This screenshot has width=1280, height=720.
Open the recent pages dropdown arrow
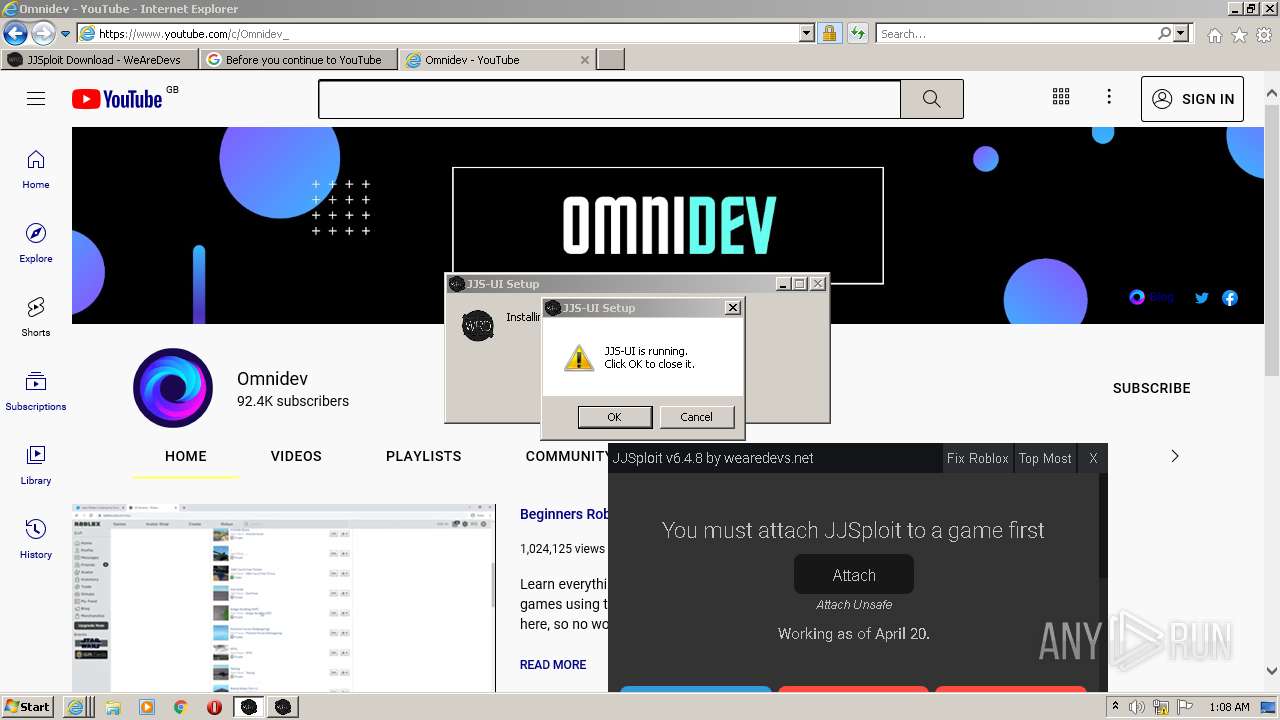(x=65, y=34)
